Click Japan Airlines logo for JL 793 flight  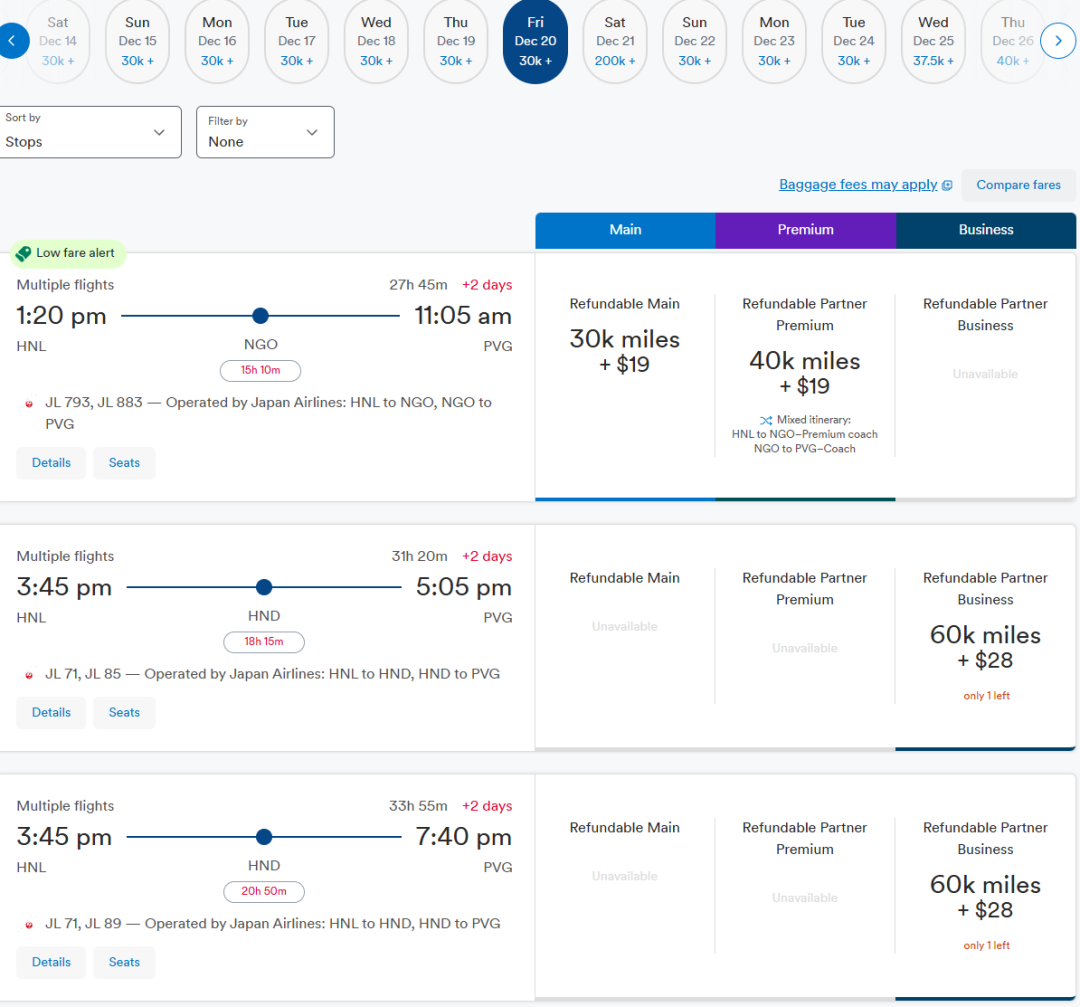29,403
